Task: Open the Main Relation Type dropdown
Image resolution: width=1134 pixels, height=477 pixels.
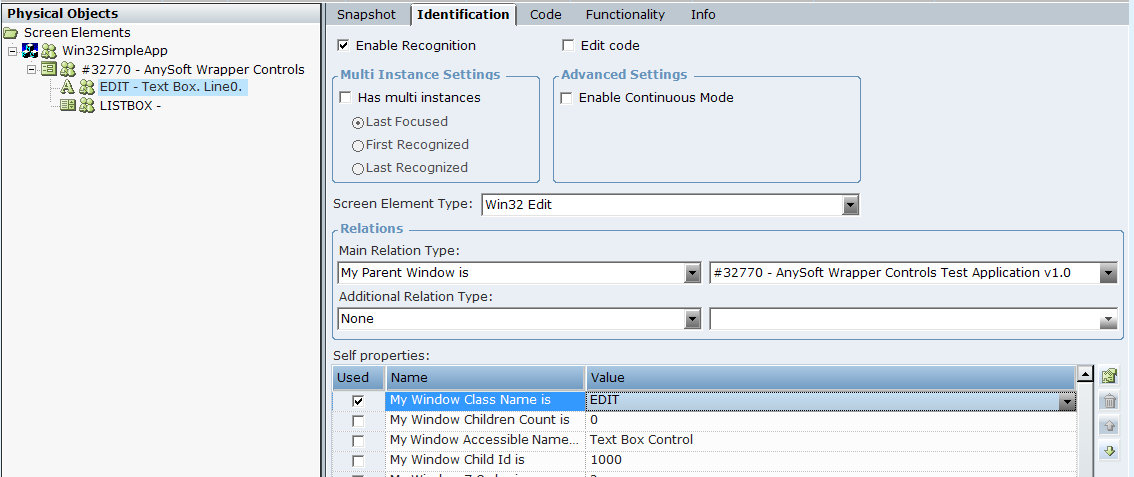Action: tap(692, 273)
